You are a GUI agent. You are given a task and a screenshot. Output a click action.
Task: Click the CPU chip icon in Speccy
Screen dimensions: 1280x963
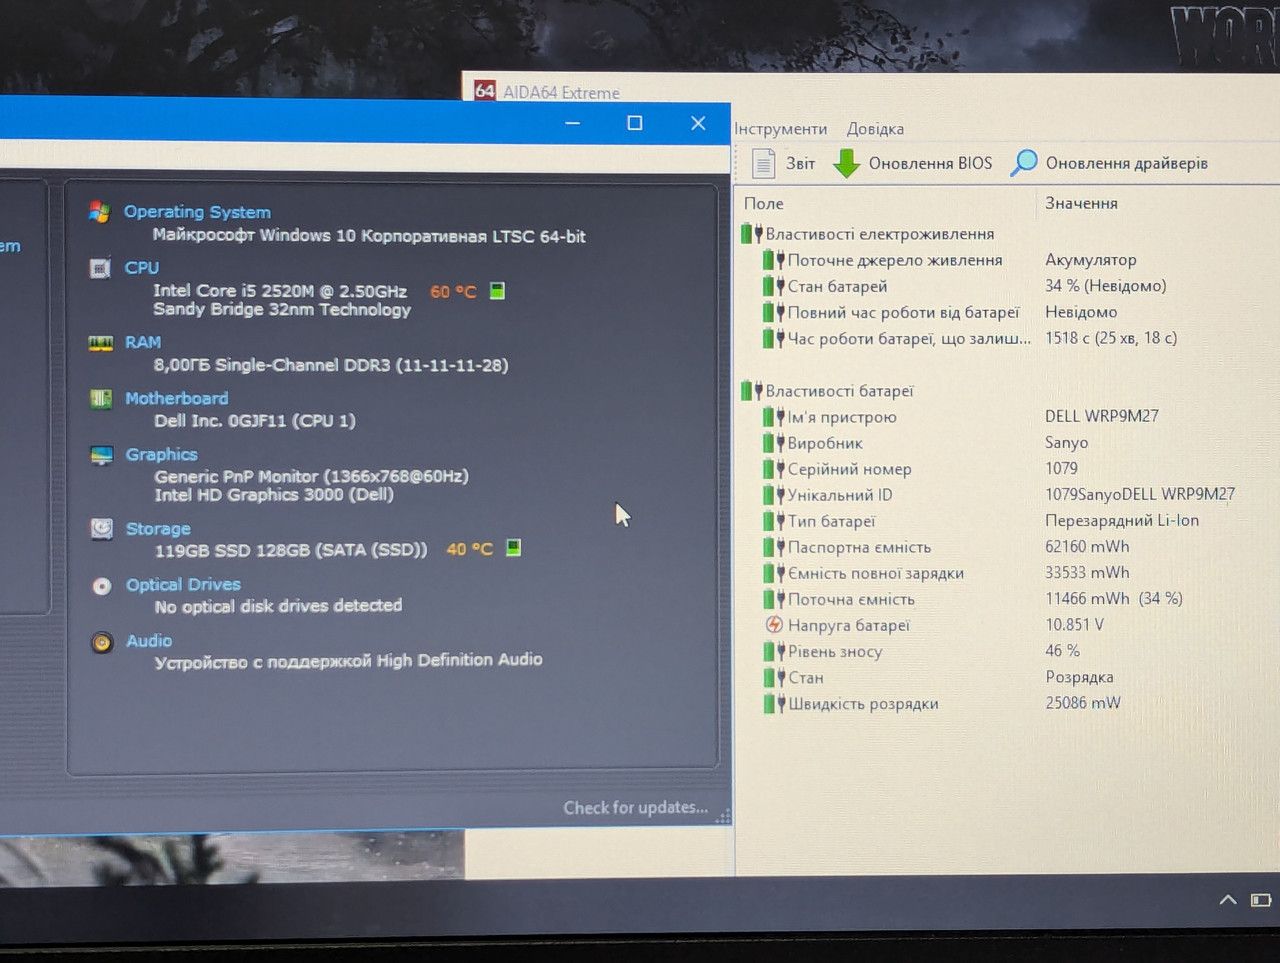point(100,268)
